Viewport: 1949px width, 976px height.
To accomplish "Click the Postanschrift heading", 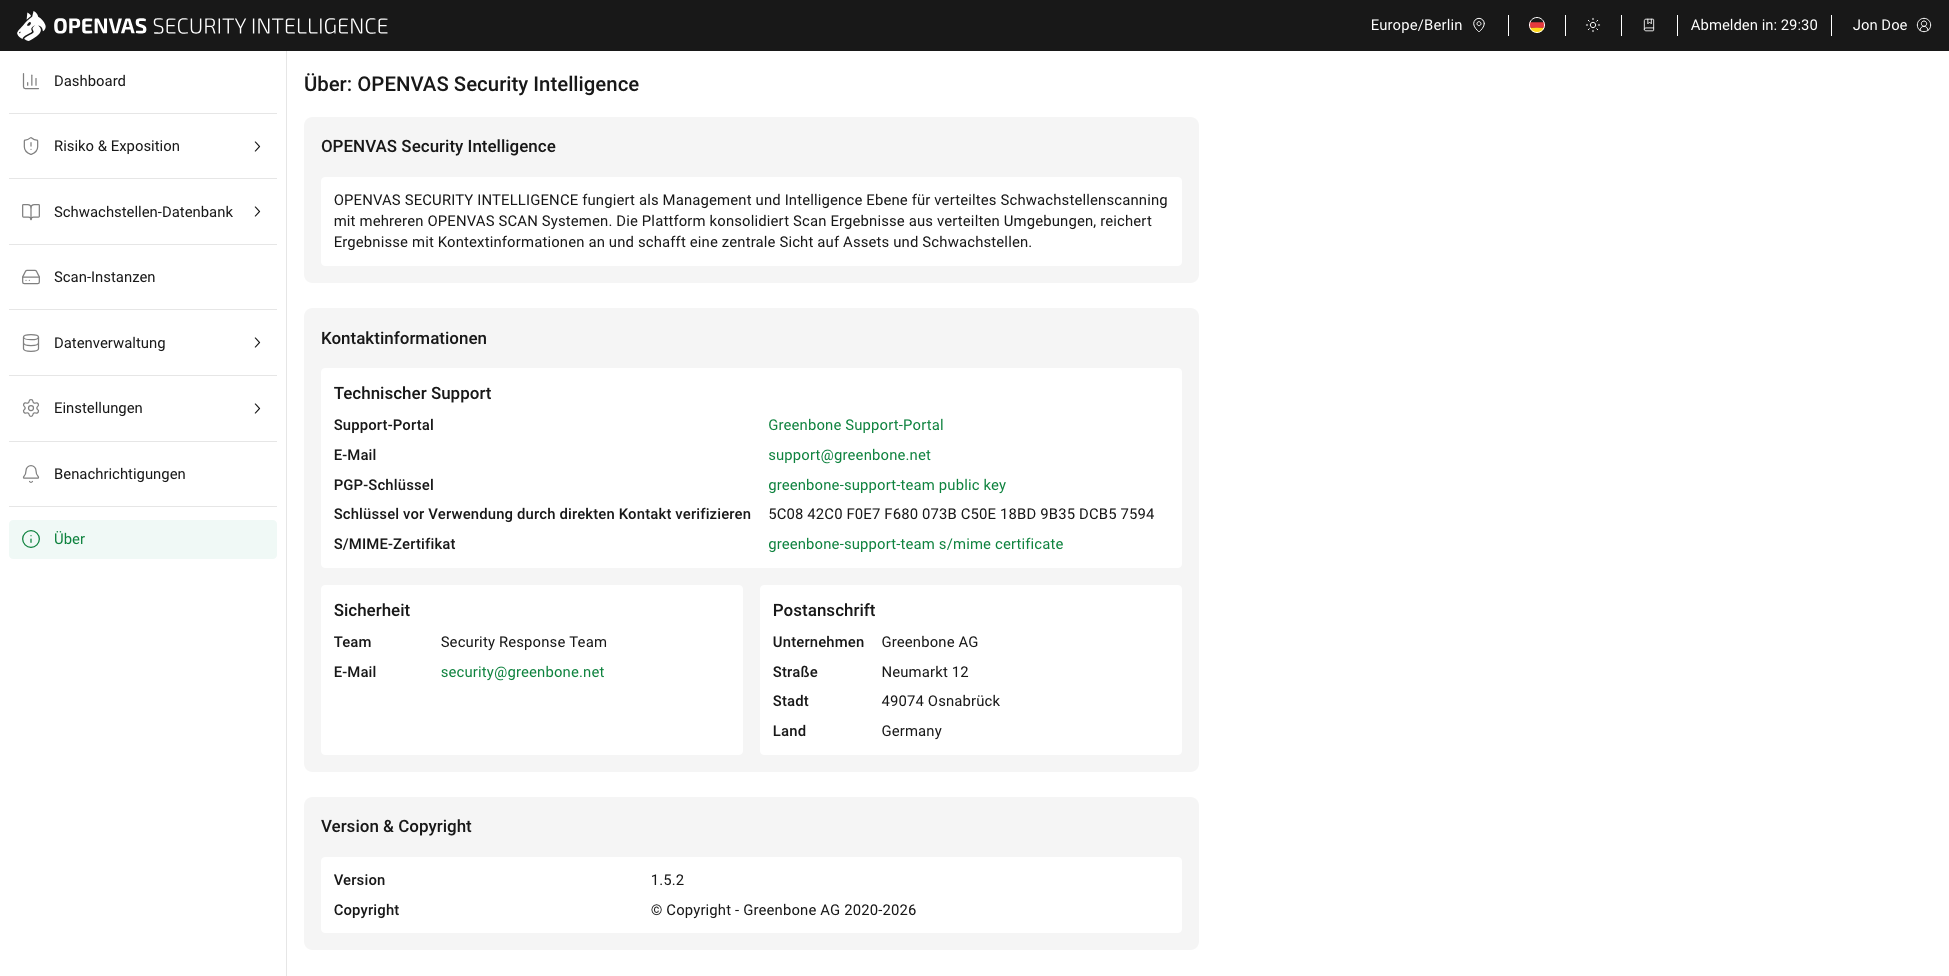I will pyautogui.click(x=824, y=610).
